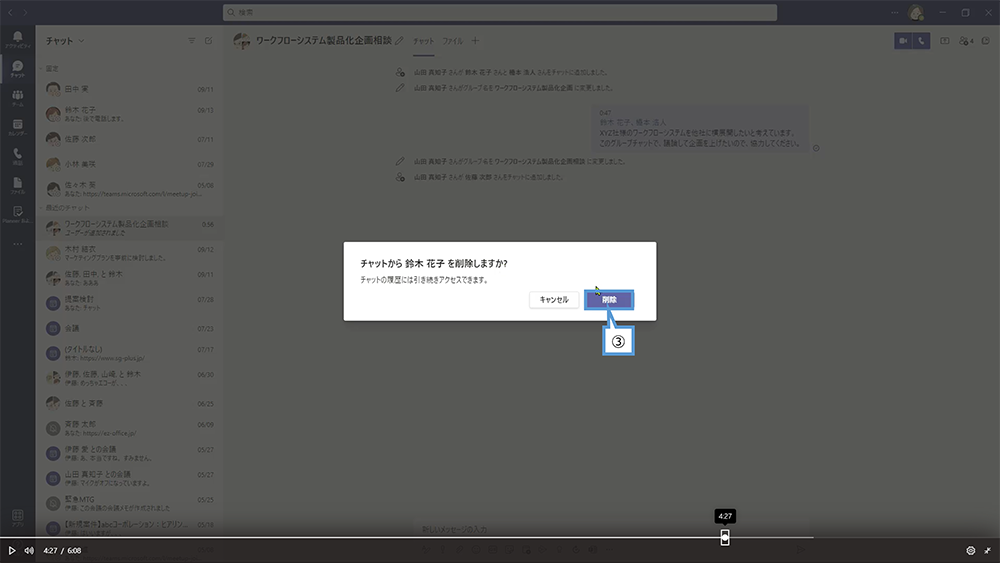The image size is (1000, 563).
Task: Open the 提案検討 meeting chat
Action: (x=129, y=303)
